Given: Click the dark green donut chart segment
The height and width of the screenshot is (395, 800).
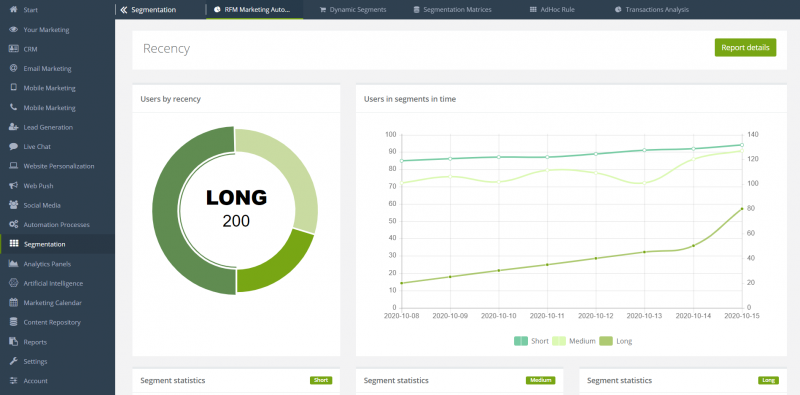Looking at the screenshot, I should click(166, 209).
